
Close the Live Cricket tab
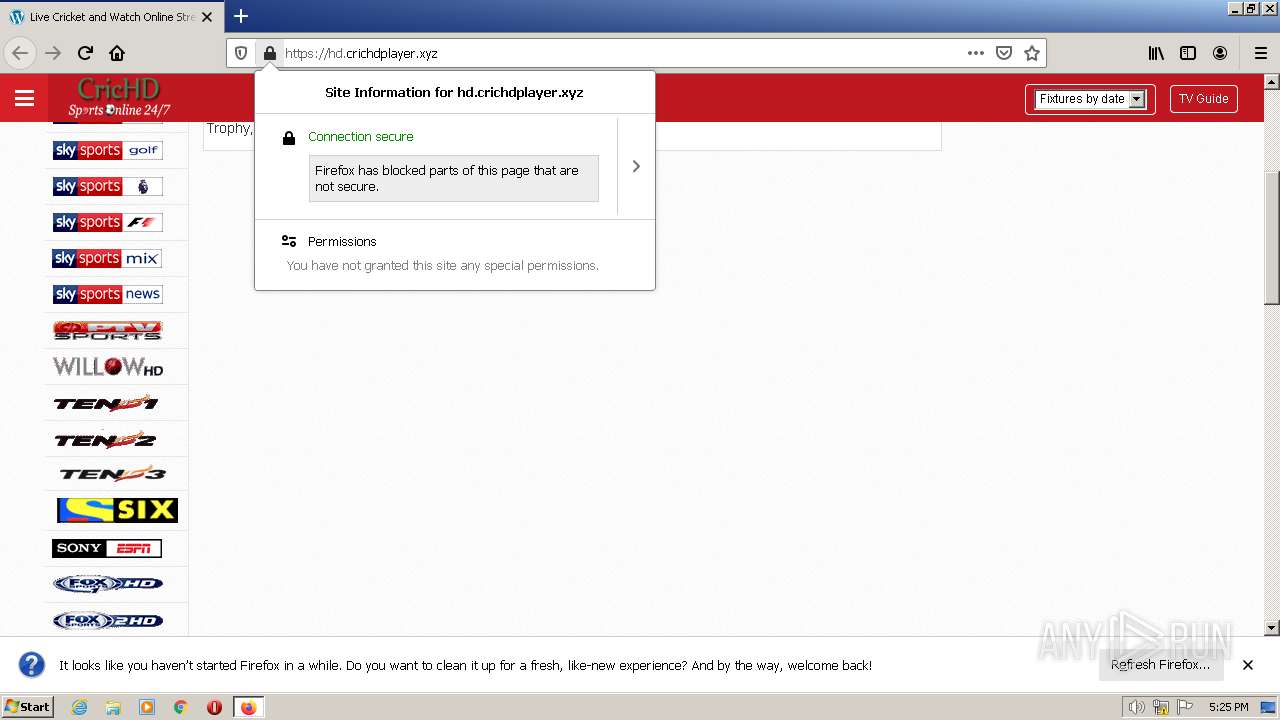point(207,17)
